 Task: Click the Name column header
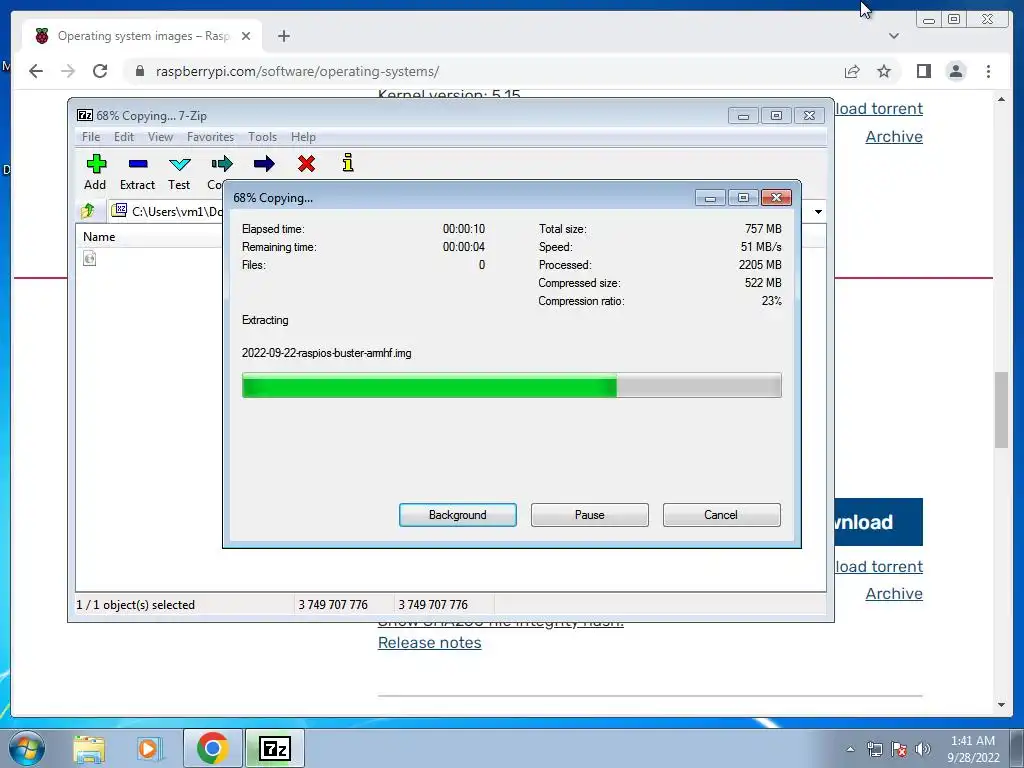click(x=99, y=236)
